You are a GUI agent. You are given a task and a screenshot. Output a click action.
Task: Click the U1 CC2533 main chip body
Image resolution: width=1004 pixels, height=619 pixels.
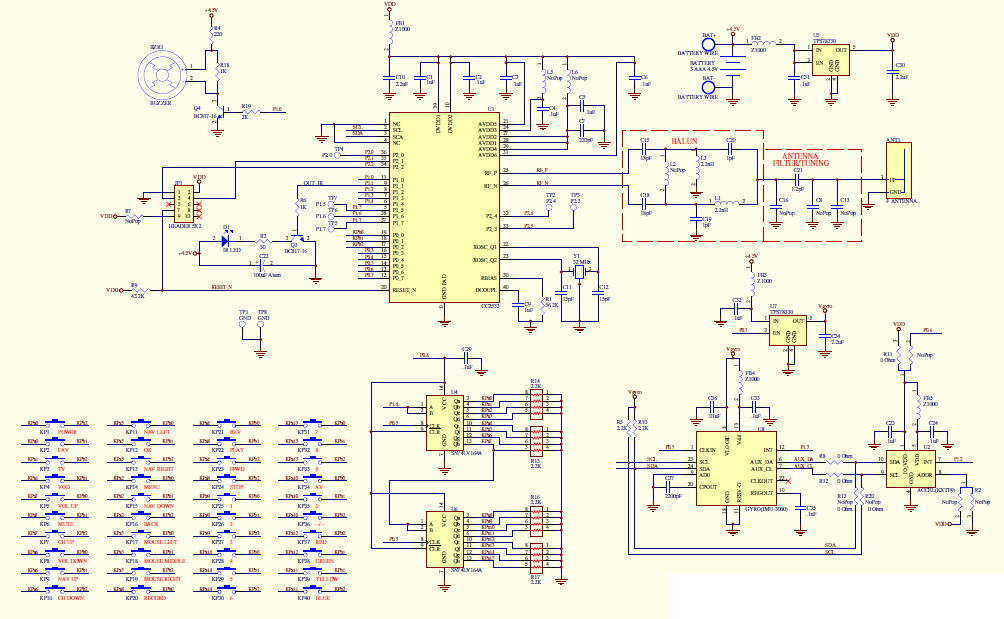(442, 208)
